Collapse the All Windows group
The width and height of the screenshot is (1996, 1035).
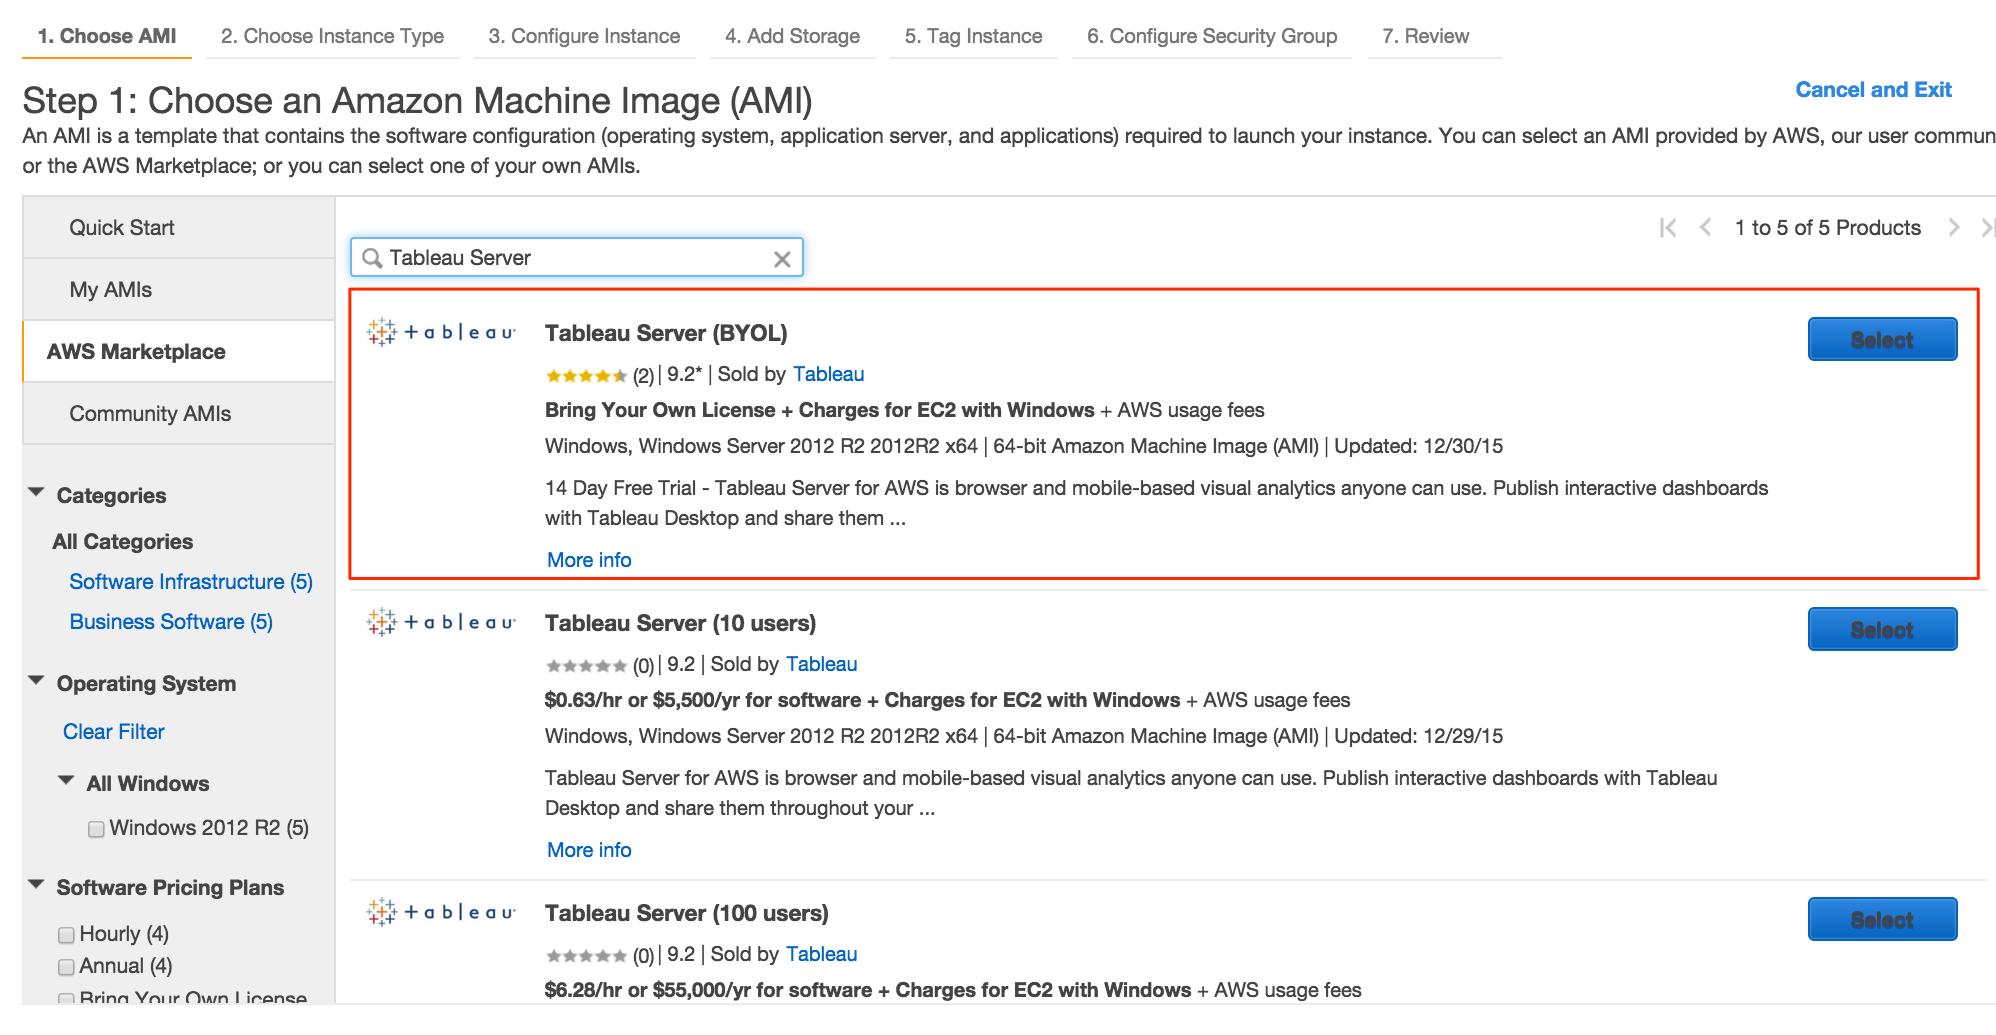tap(66, 781)
